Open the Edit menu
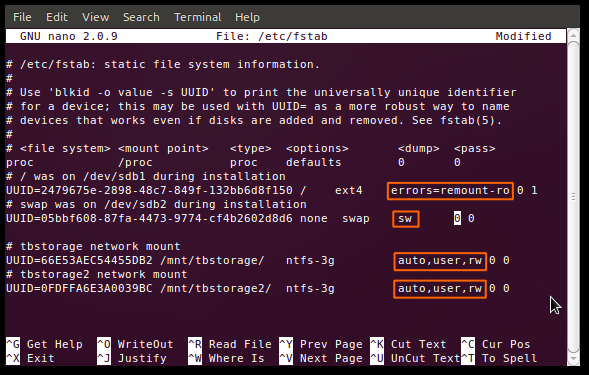 click(57, 17)
